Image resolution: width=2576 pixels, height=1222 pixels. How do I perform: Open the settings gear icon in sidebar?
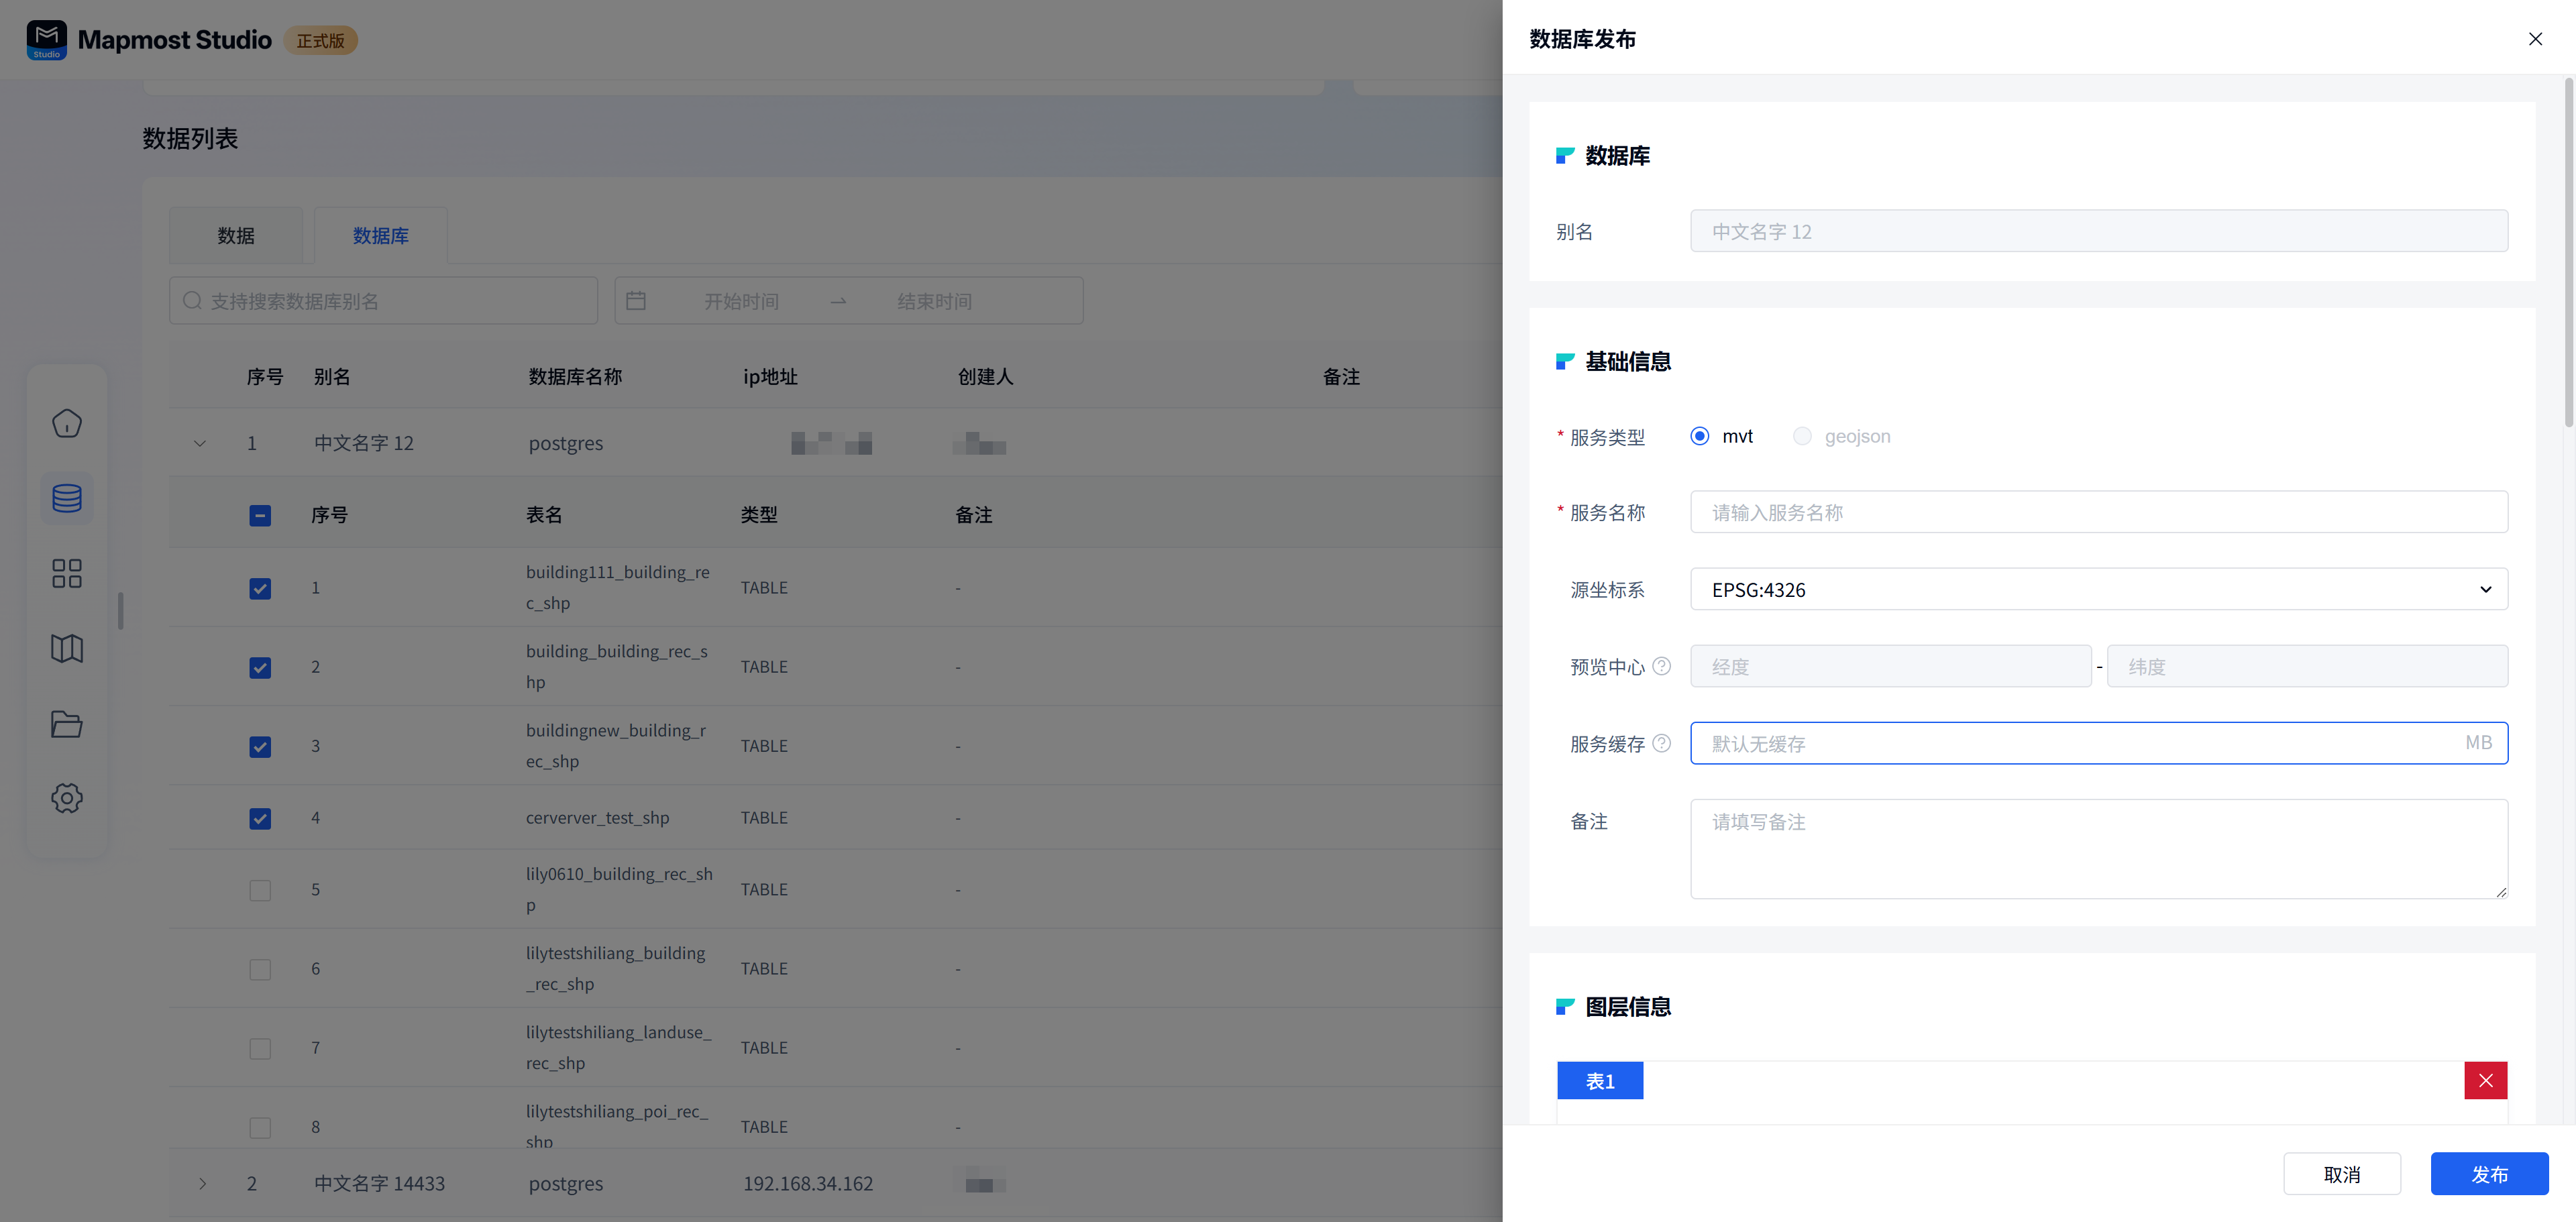click(x=66, y=798)
